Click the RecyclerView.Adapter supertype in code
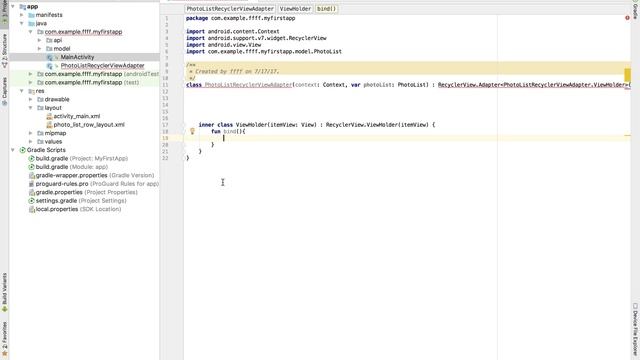 469,85
